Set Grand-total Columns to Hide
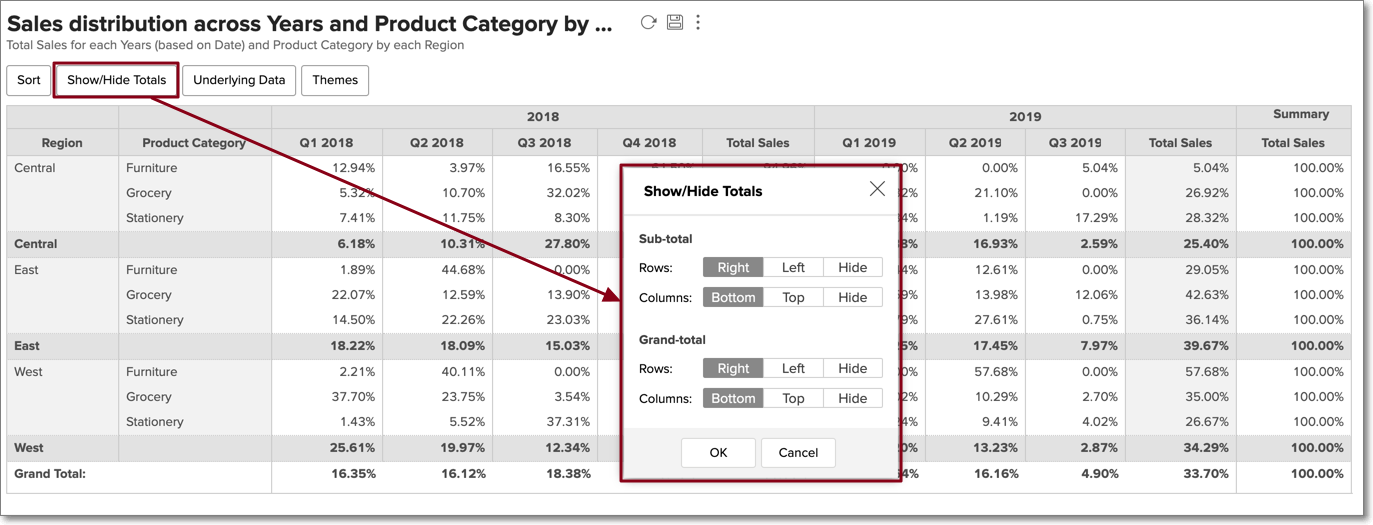The width and height of the screenshot is (1373, 525). pos(853,398)
